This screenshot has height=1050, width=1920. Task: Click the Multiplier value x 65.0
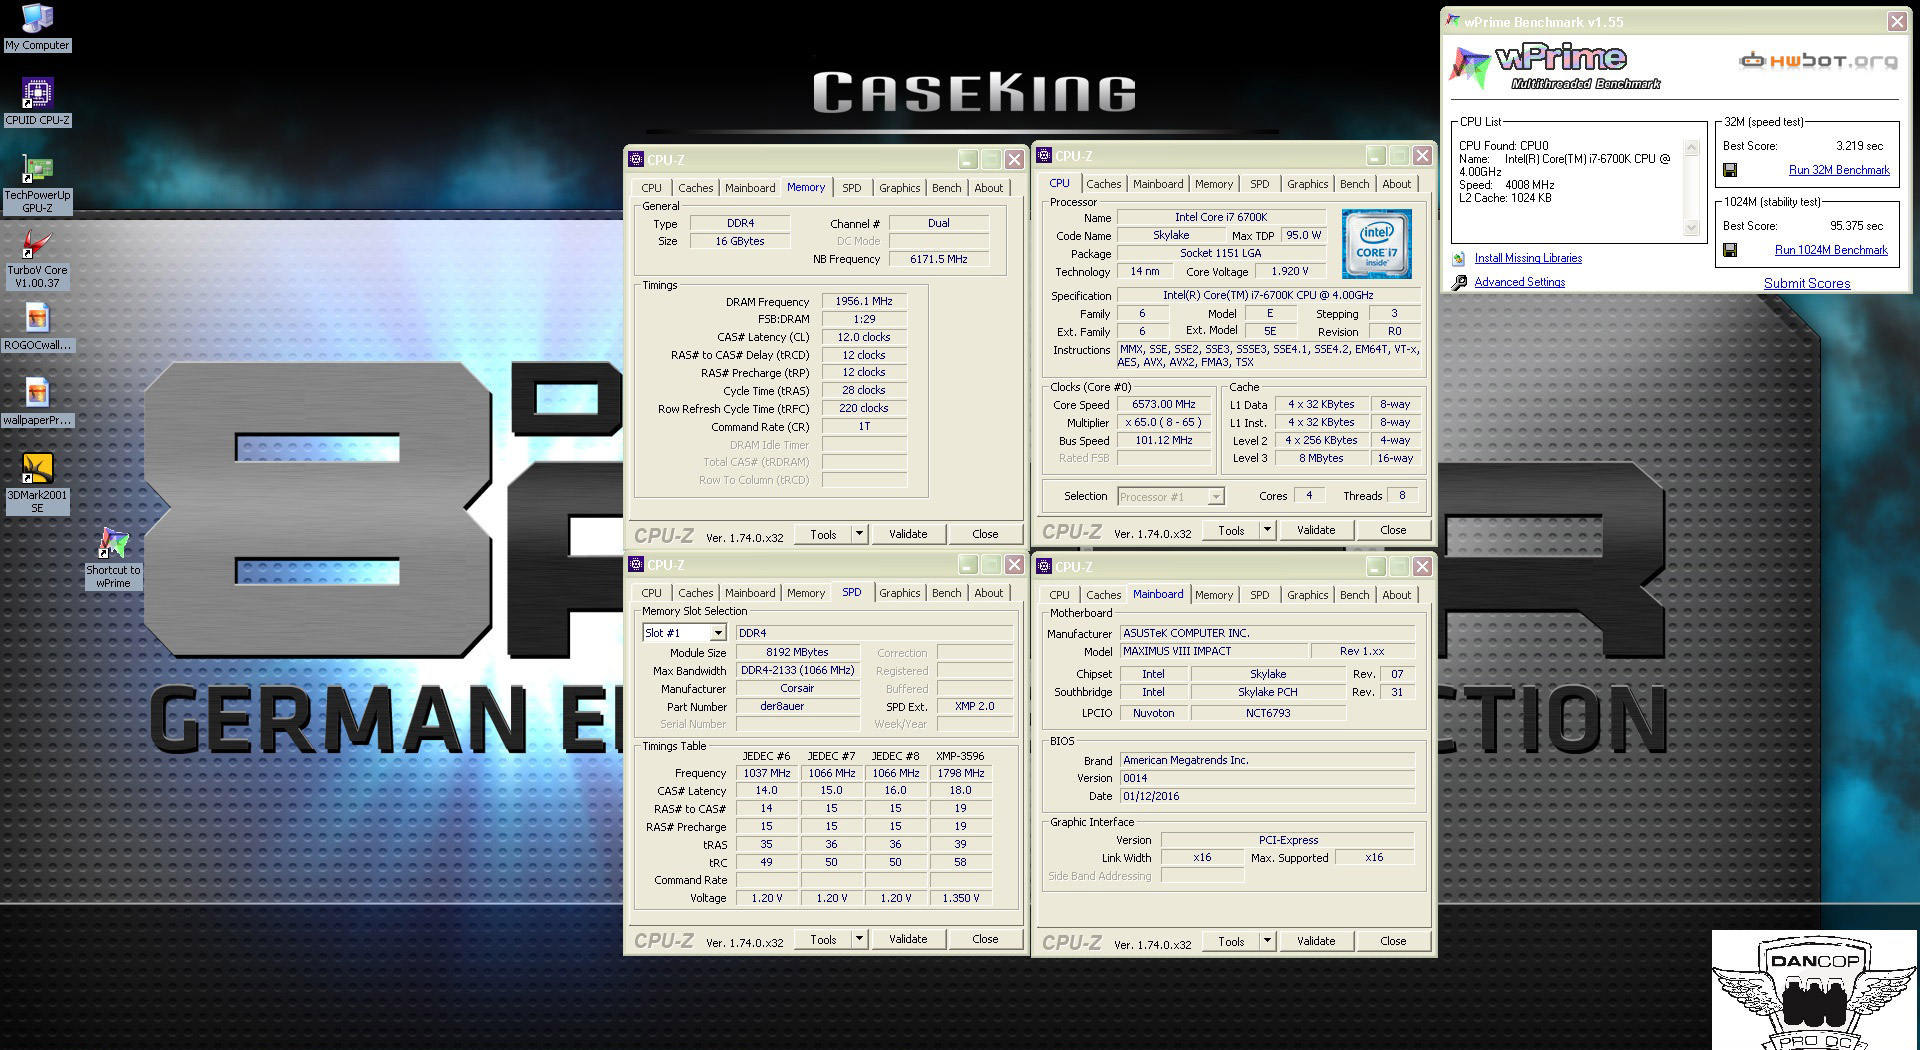[x=1164, y=422]
